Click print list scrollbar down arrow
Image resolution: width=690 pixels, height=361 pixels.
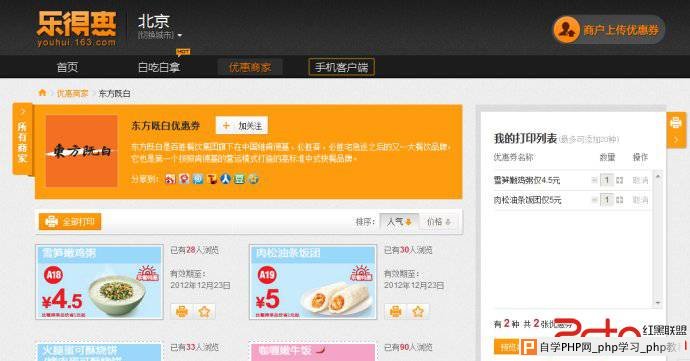pos(658,303)
